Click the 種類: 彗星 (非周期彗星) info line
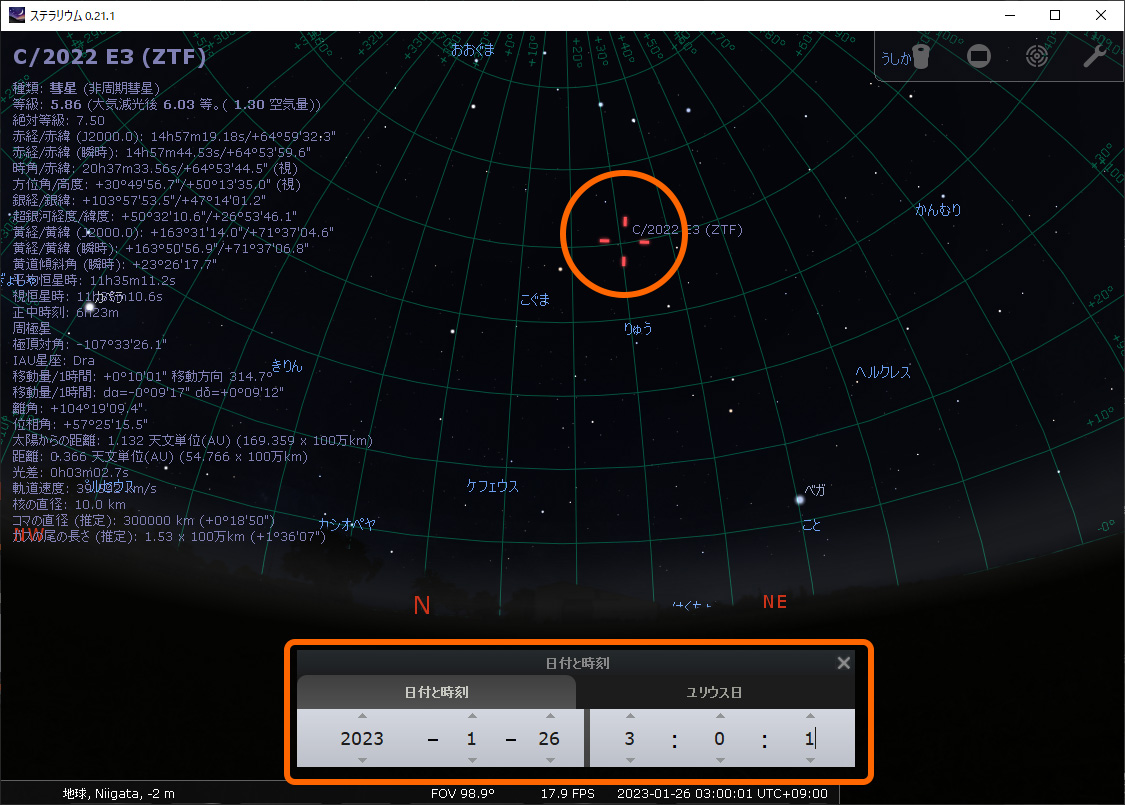1125x805 pixels. (x=86, y=88)
